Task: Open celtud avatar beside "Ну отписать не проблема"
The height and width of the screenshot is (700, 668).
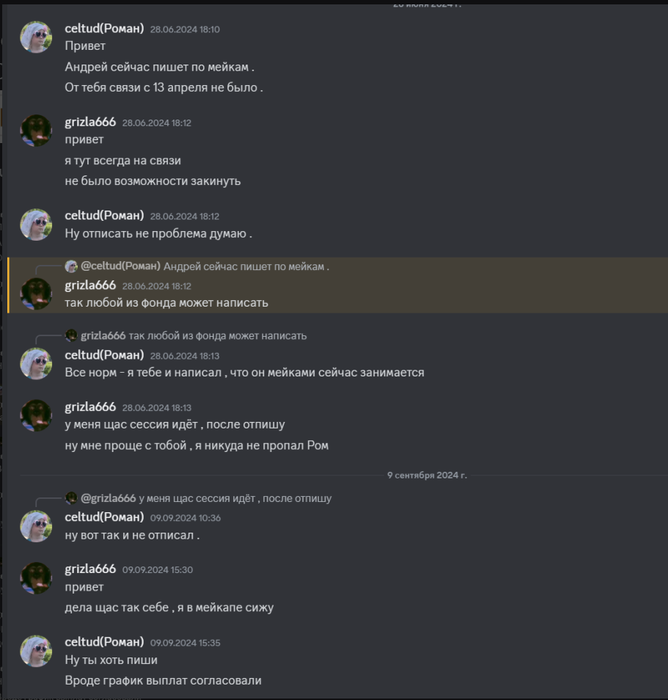Action: click(x=36, y=225)
